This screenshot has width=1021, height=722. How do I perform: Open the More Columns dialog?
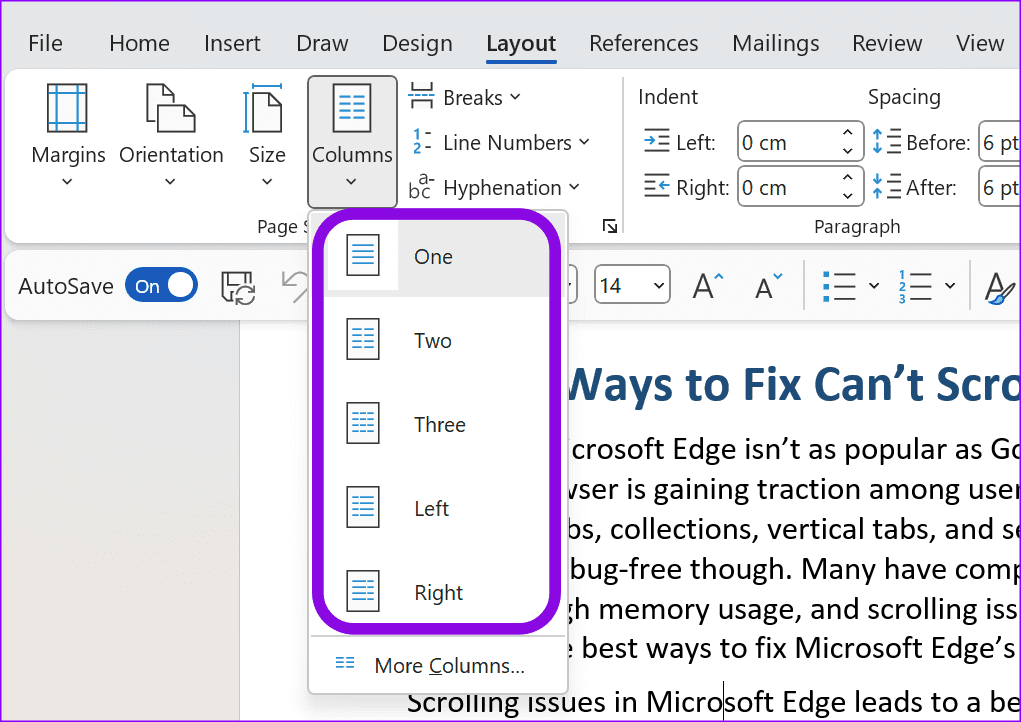[438, 665]
